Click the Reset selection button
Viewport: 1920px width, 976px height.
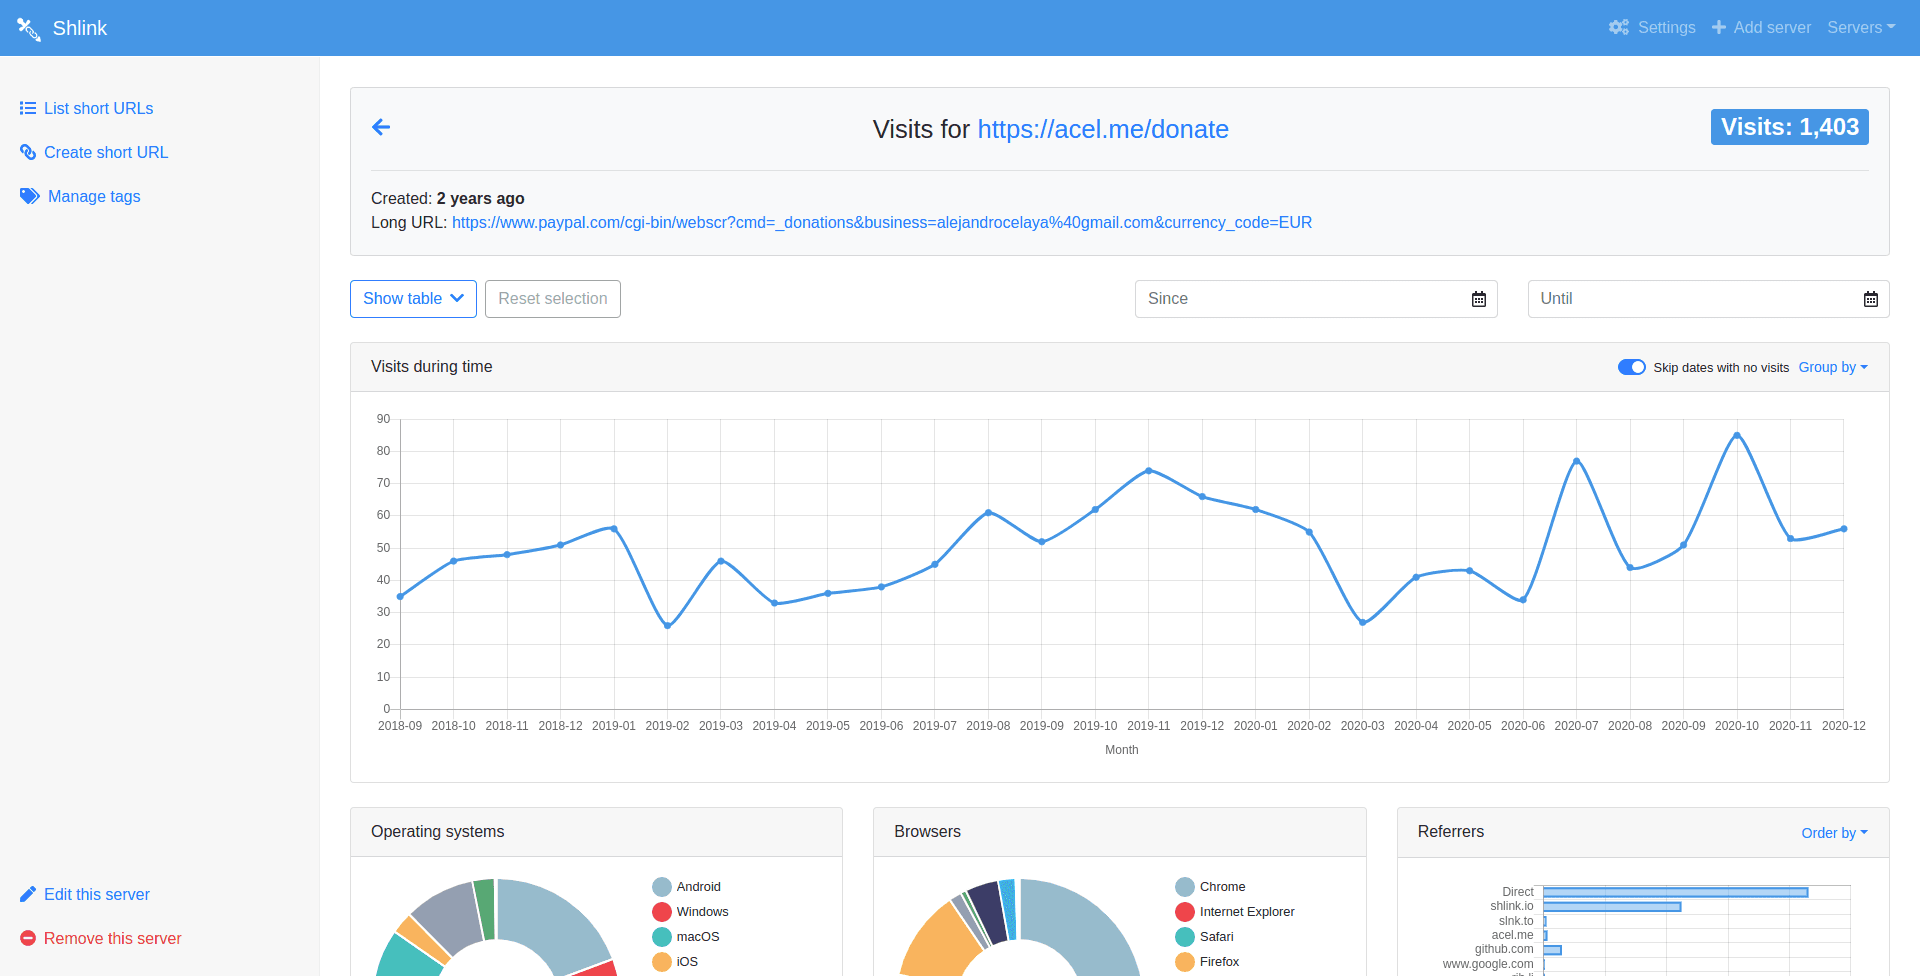click(x=552, y=299)
